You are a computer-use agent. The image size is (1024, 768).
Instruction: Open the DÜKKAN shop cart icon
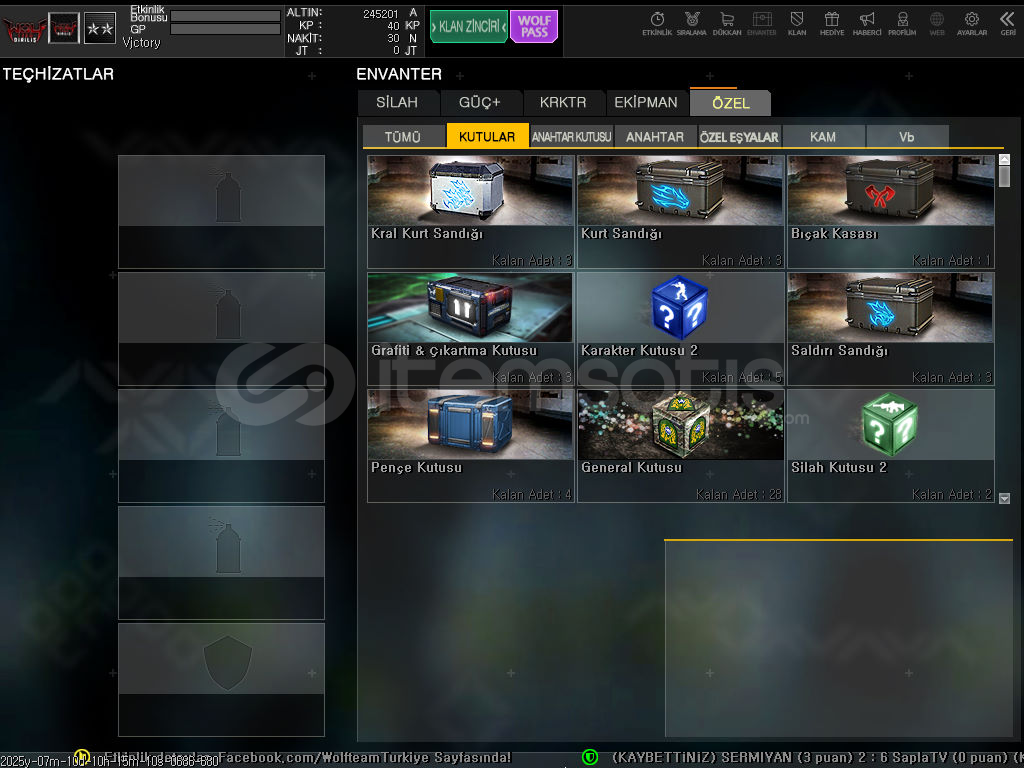click(x=727, y=24)
